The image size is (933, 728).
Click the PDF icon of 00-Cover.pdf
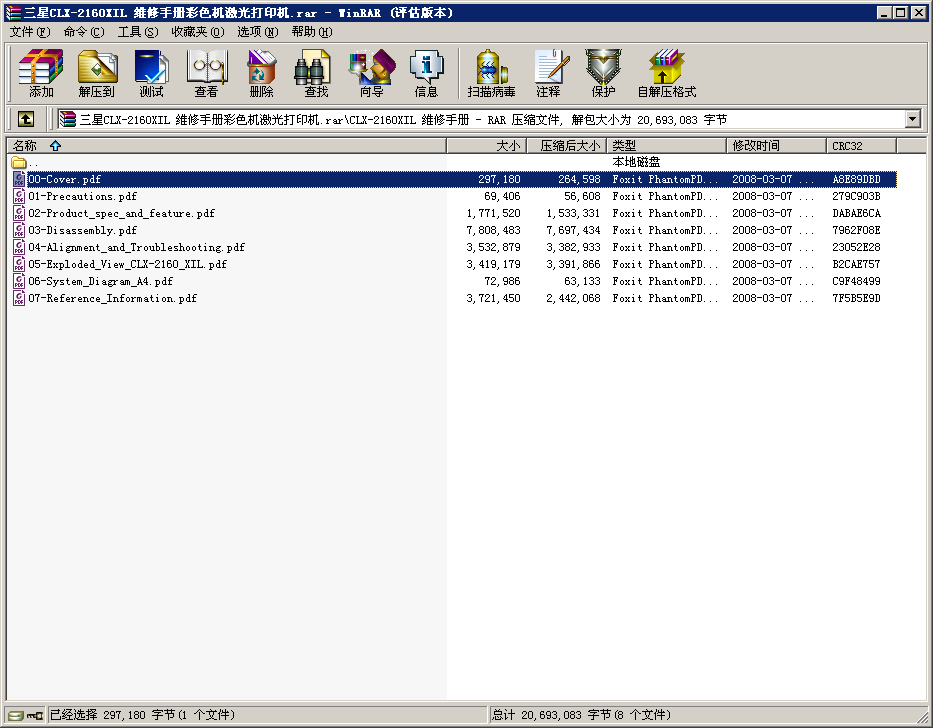(19, 179)
